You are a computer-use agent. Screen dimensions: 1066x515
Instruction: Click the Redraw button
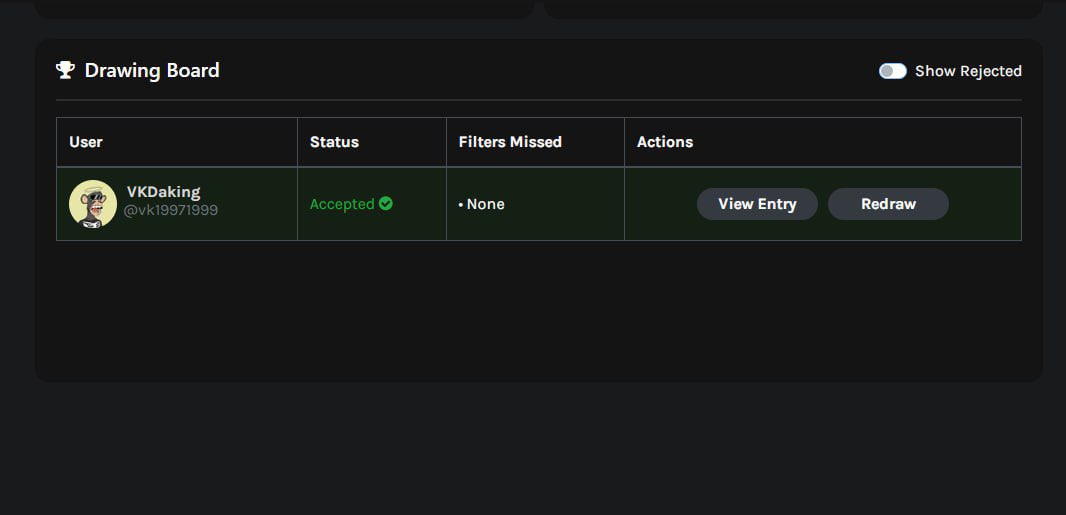tap(888, 204)
